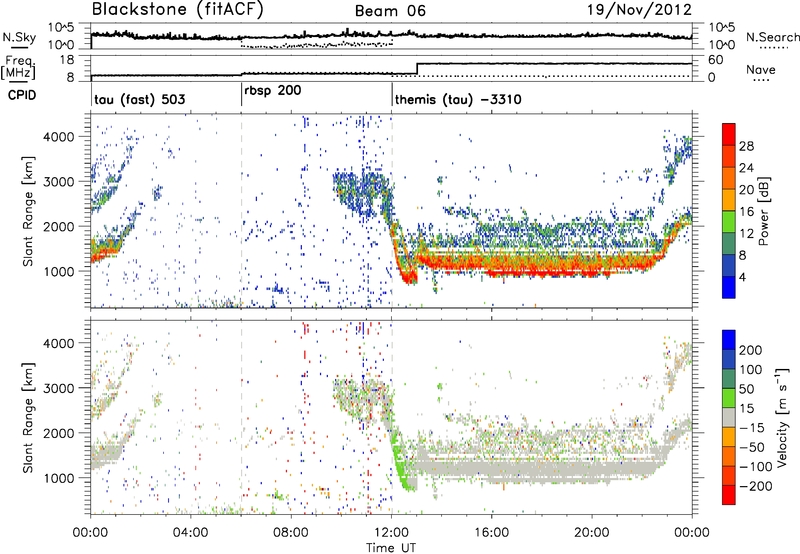Image resolution: width=800 pixels, height=554 pixels.
Task: Click the '18' tick on the Freq axis
Action: coord(67,60)
